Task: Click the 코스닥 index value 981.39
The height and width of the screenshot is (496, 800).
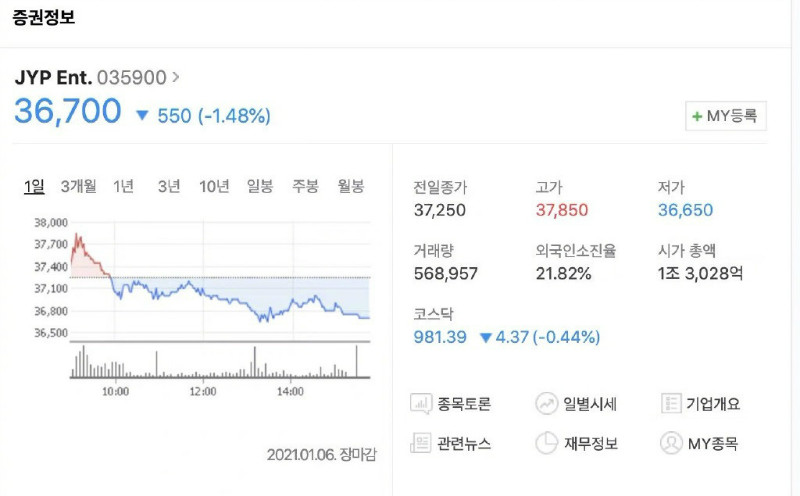Action: pyautogui.click(x=440, y=337)
